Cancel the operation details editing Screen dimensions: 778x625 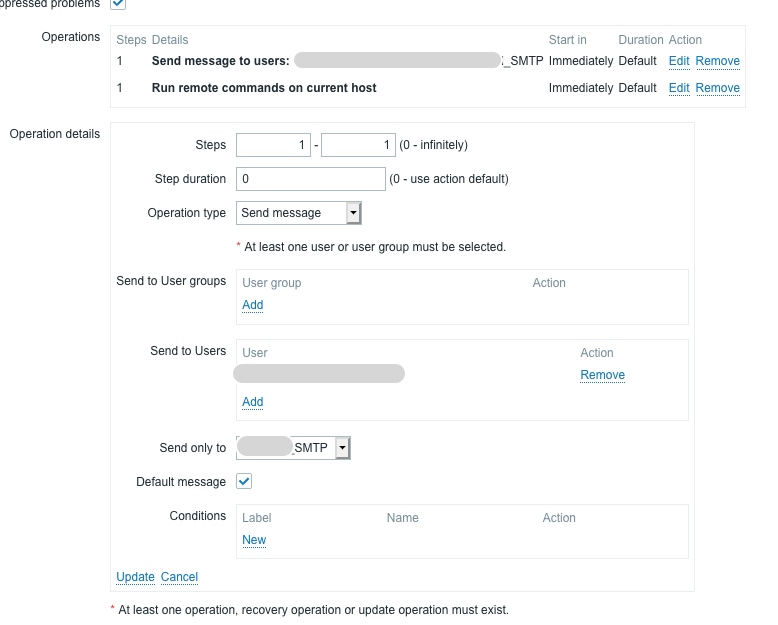coord(179,577)
